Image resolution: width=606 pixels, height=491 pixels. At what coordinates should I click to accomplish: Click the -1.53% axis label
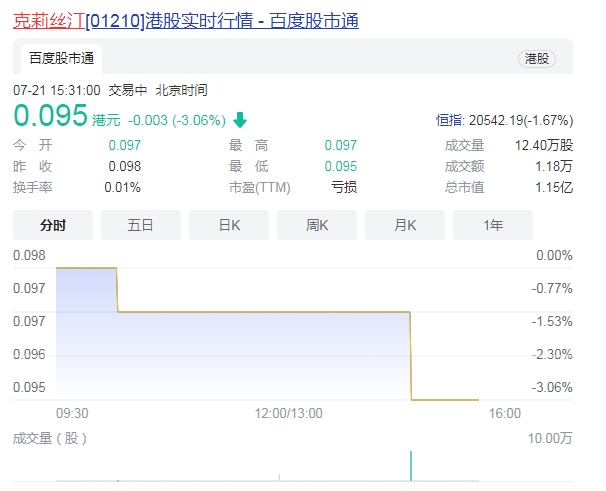tap(552, 321)
